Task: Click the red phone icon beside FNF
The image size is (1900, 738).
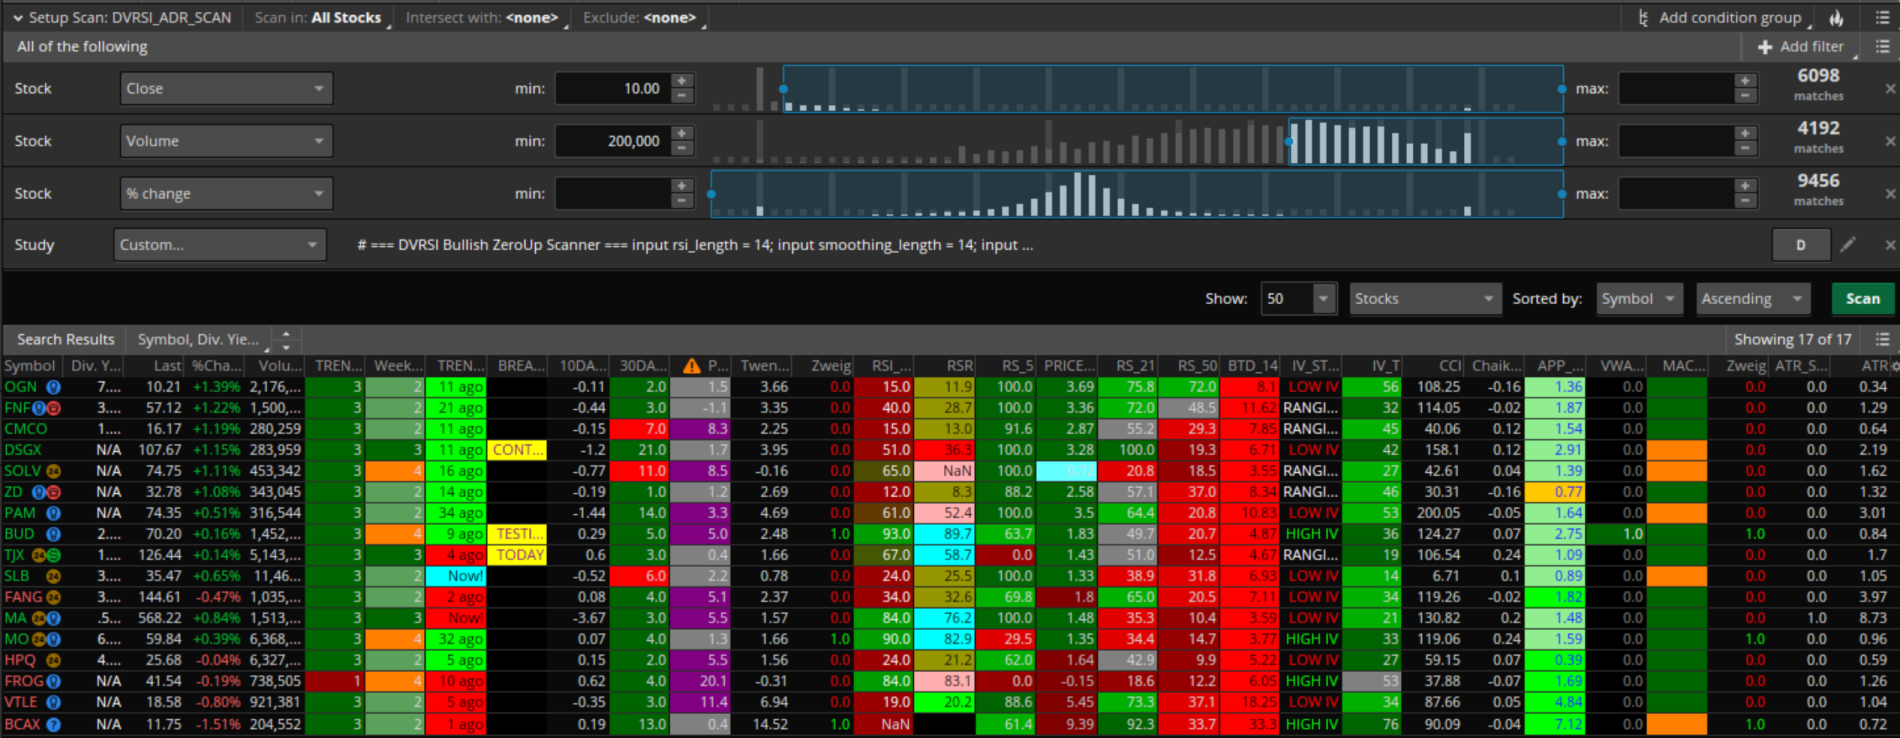Action: pos(54,408)
